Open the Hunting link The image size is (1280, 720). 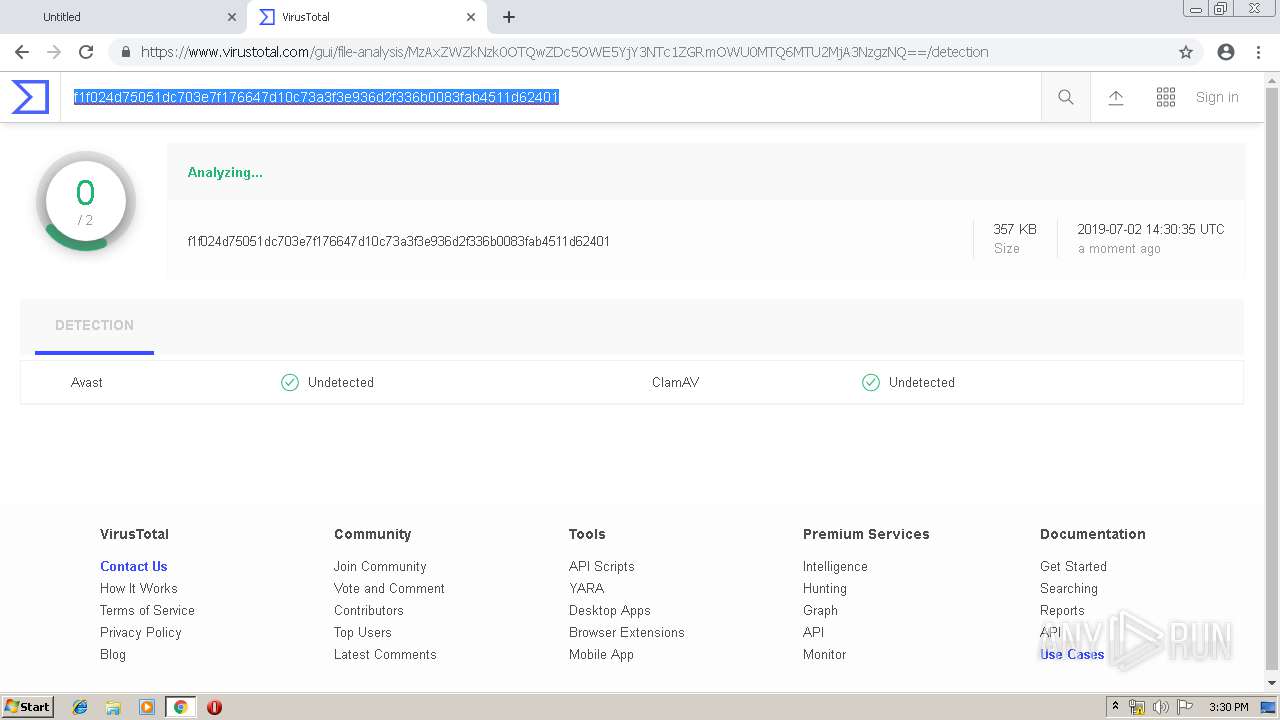[825, 588]
